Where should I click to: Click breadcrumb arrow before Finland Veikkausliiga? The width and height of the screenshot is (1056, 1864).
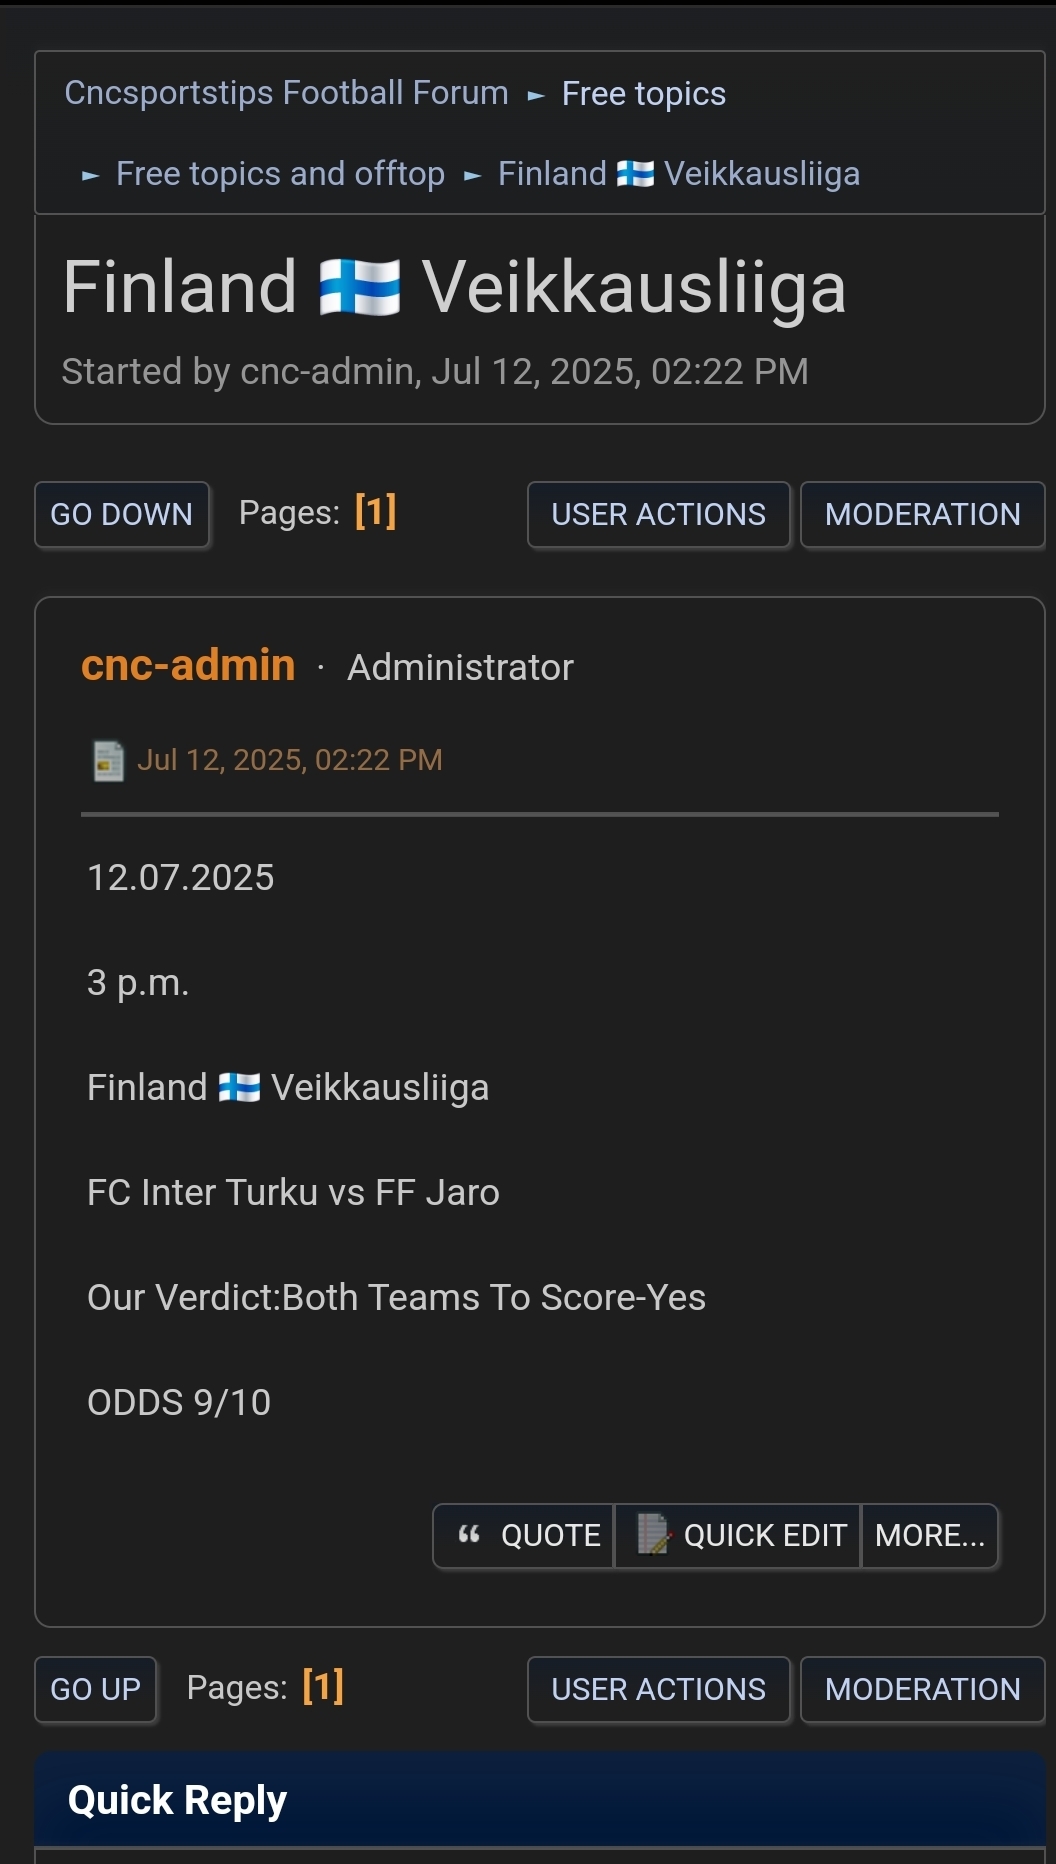[x=473, y=177]
